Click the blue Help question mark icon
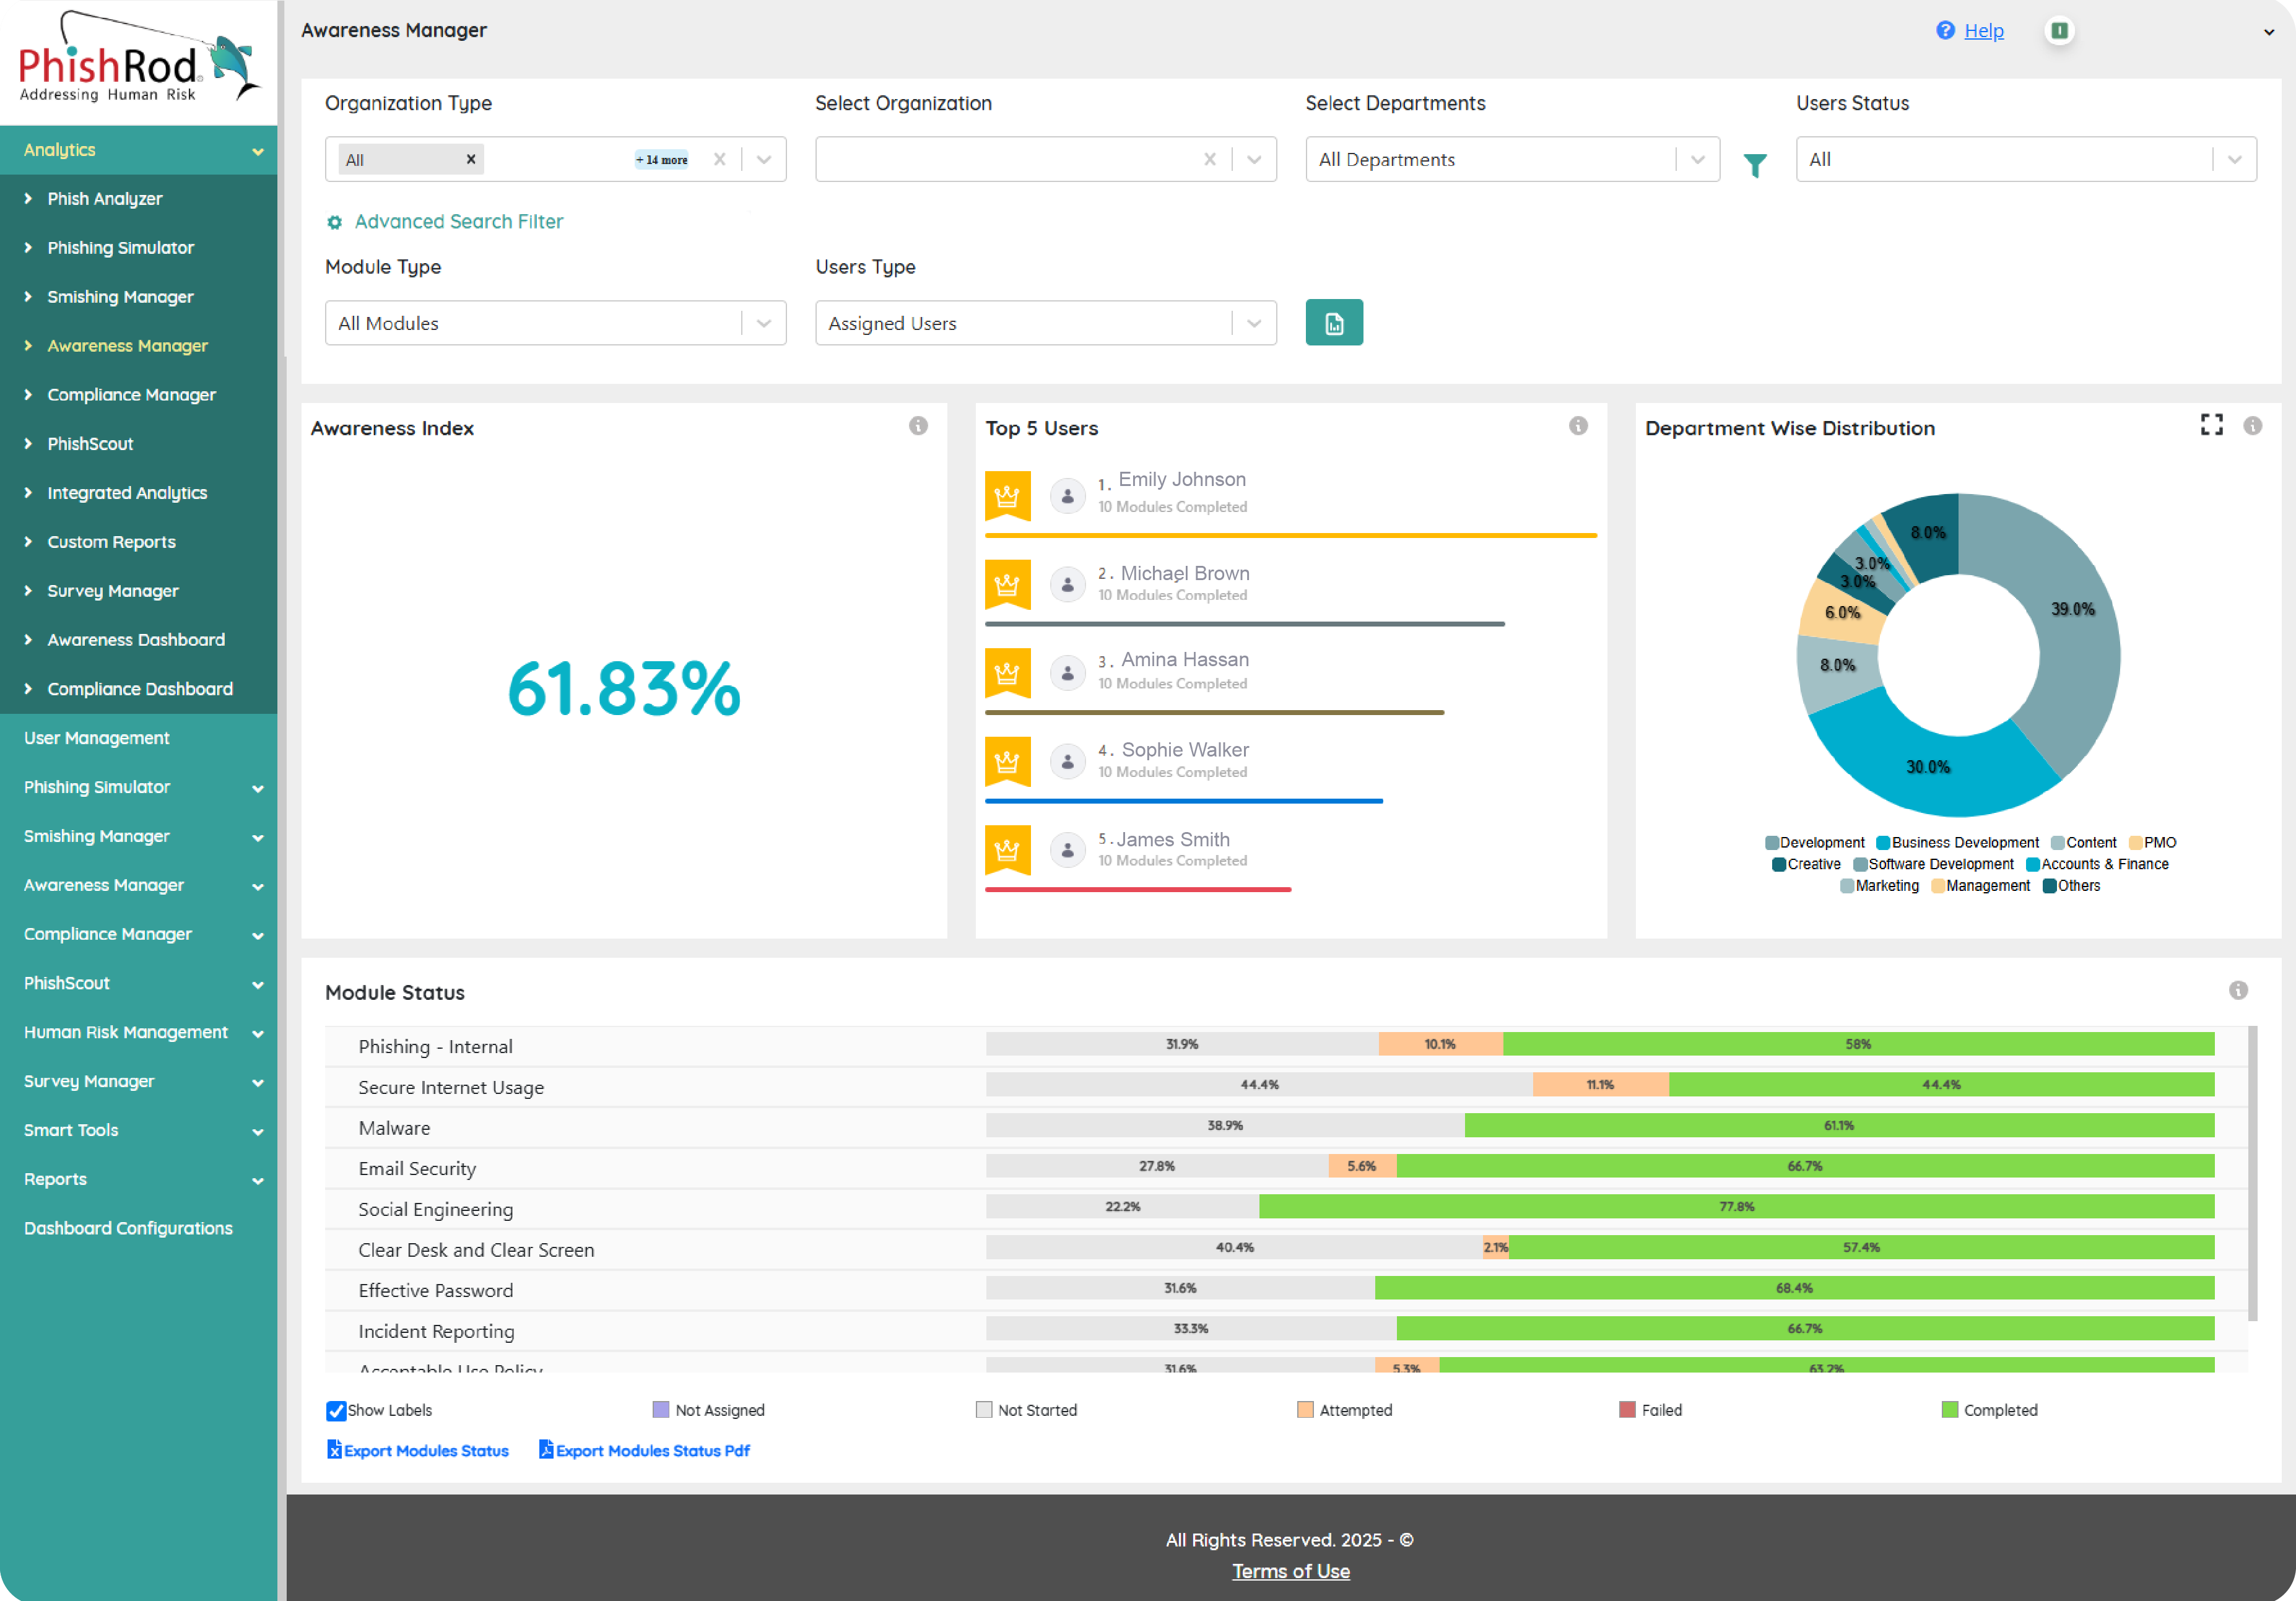 pyautogui.click(x=1945, y=30)
